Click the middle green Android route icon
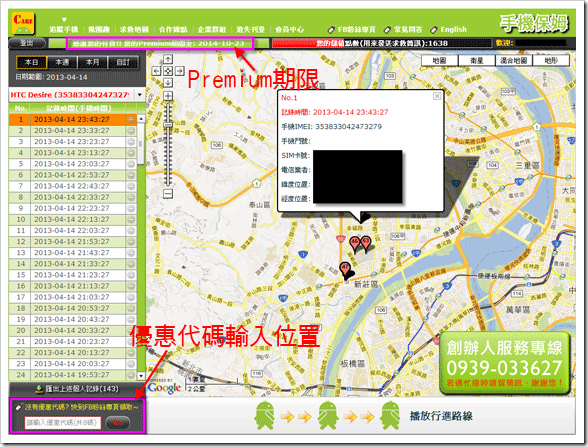This screenshot has height=447, width=588. pos(328,416)
